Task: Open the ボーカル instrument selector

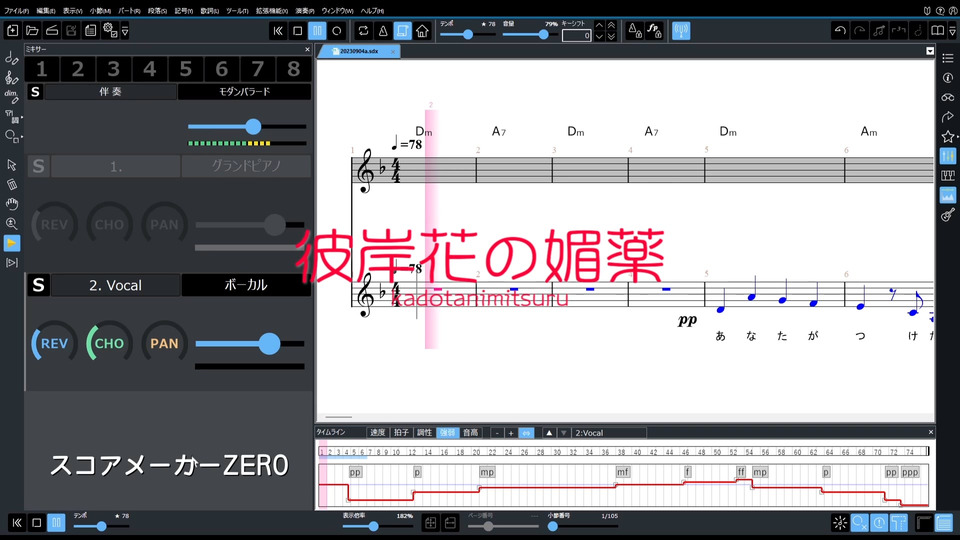Action: (x=246, y=285)
